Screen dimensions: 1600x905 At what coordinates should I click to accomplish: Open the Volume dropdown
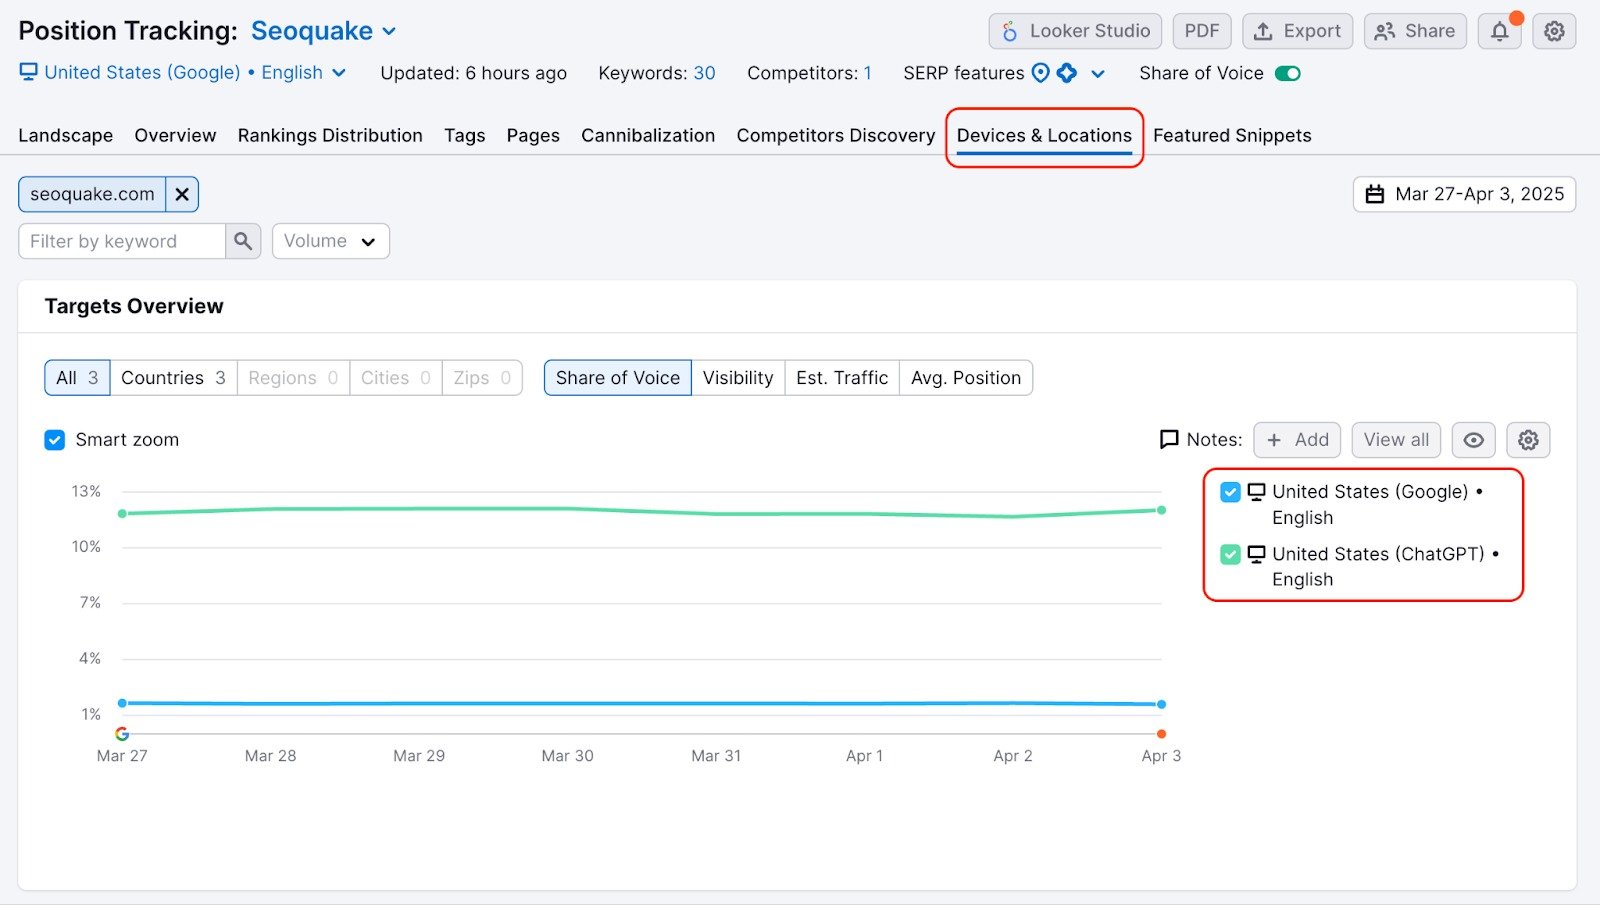pos(330,241)
